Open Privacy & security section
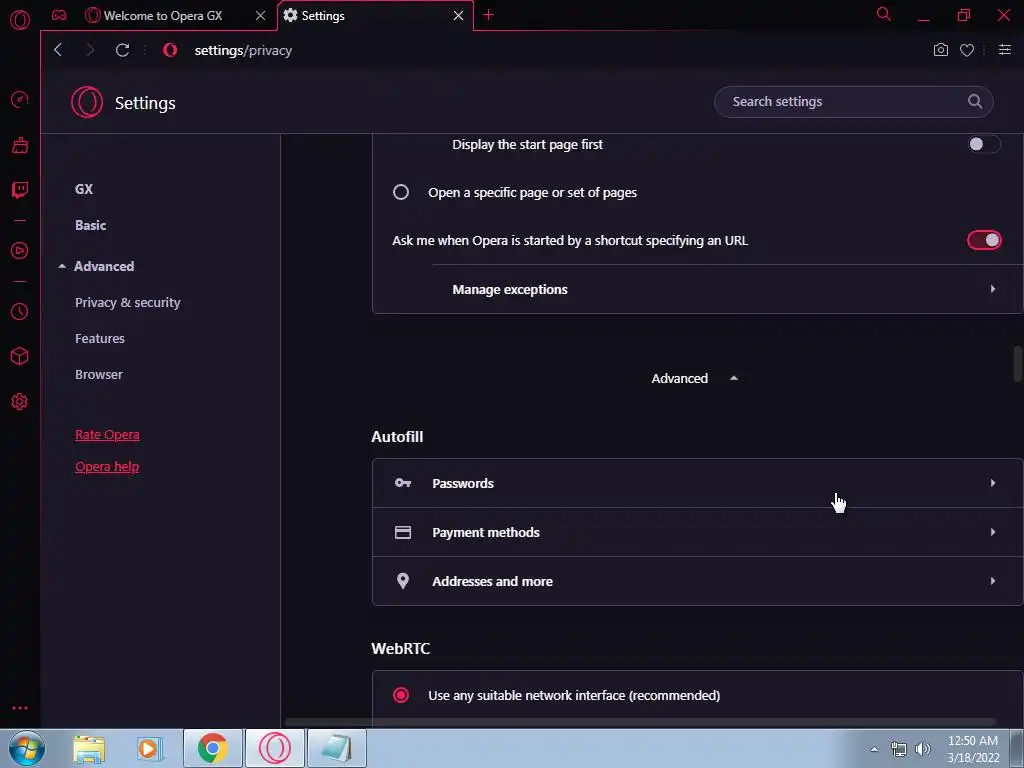The height and width of the screenshot is (768, 1024). [128, 302]
